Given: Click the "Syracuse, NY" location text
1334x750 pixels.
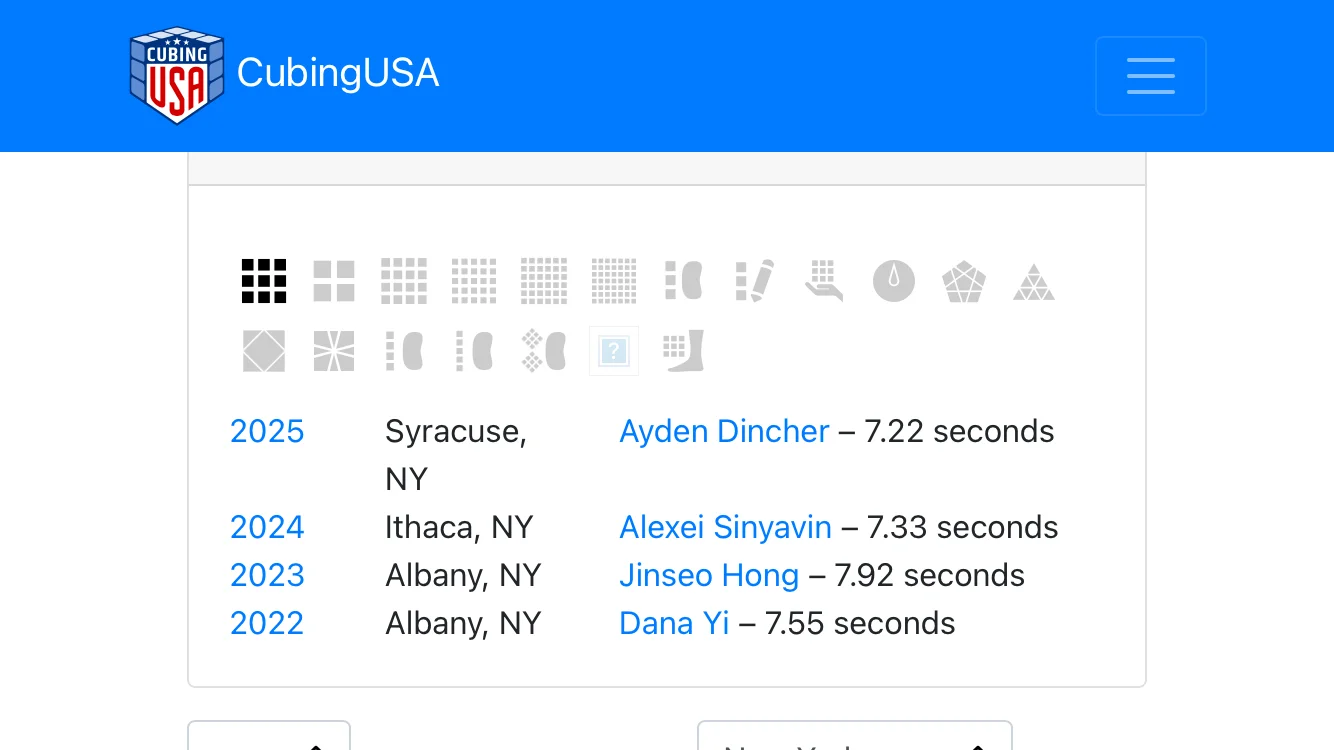Looking at the screenshot, I should point(456,455).
